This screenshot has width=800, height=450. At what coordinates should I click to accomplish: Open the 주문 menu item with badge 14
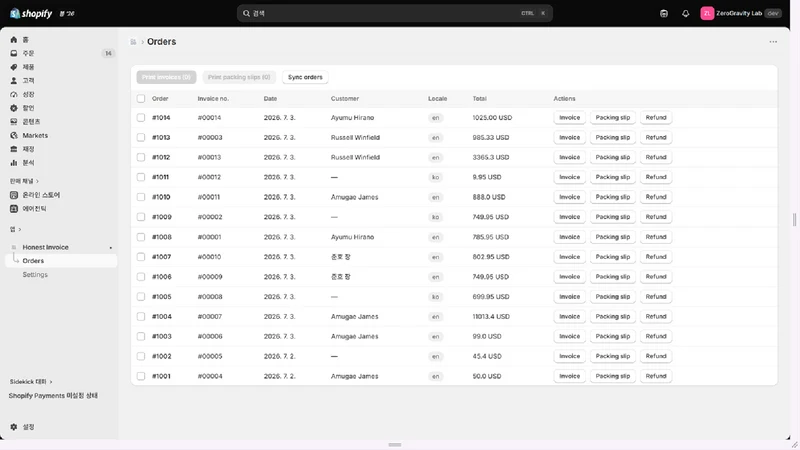(61, 53)
